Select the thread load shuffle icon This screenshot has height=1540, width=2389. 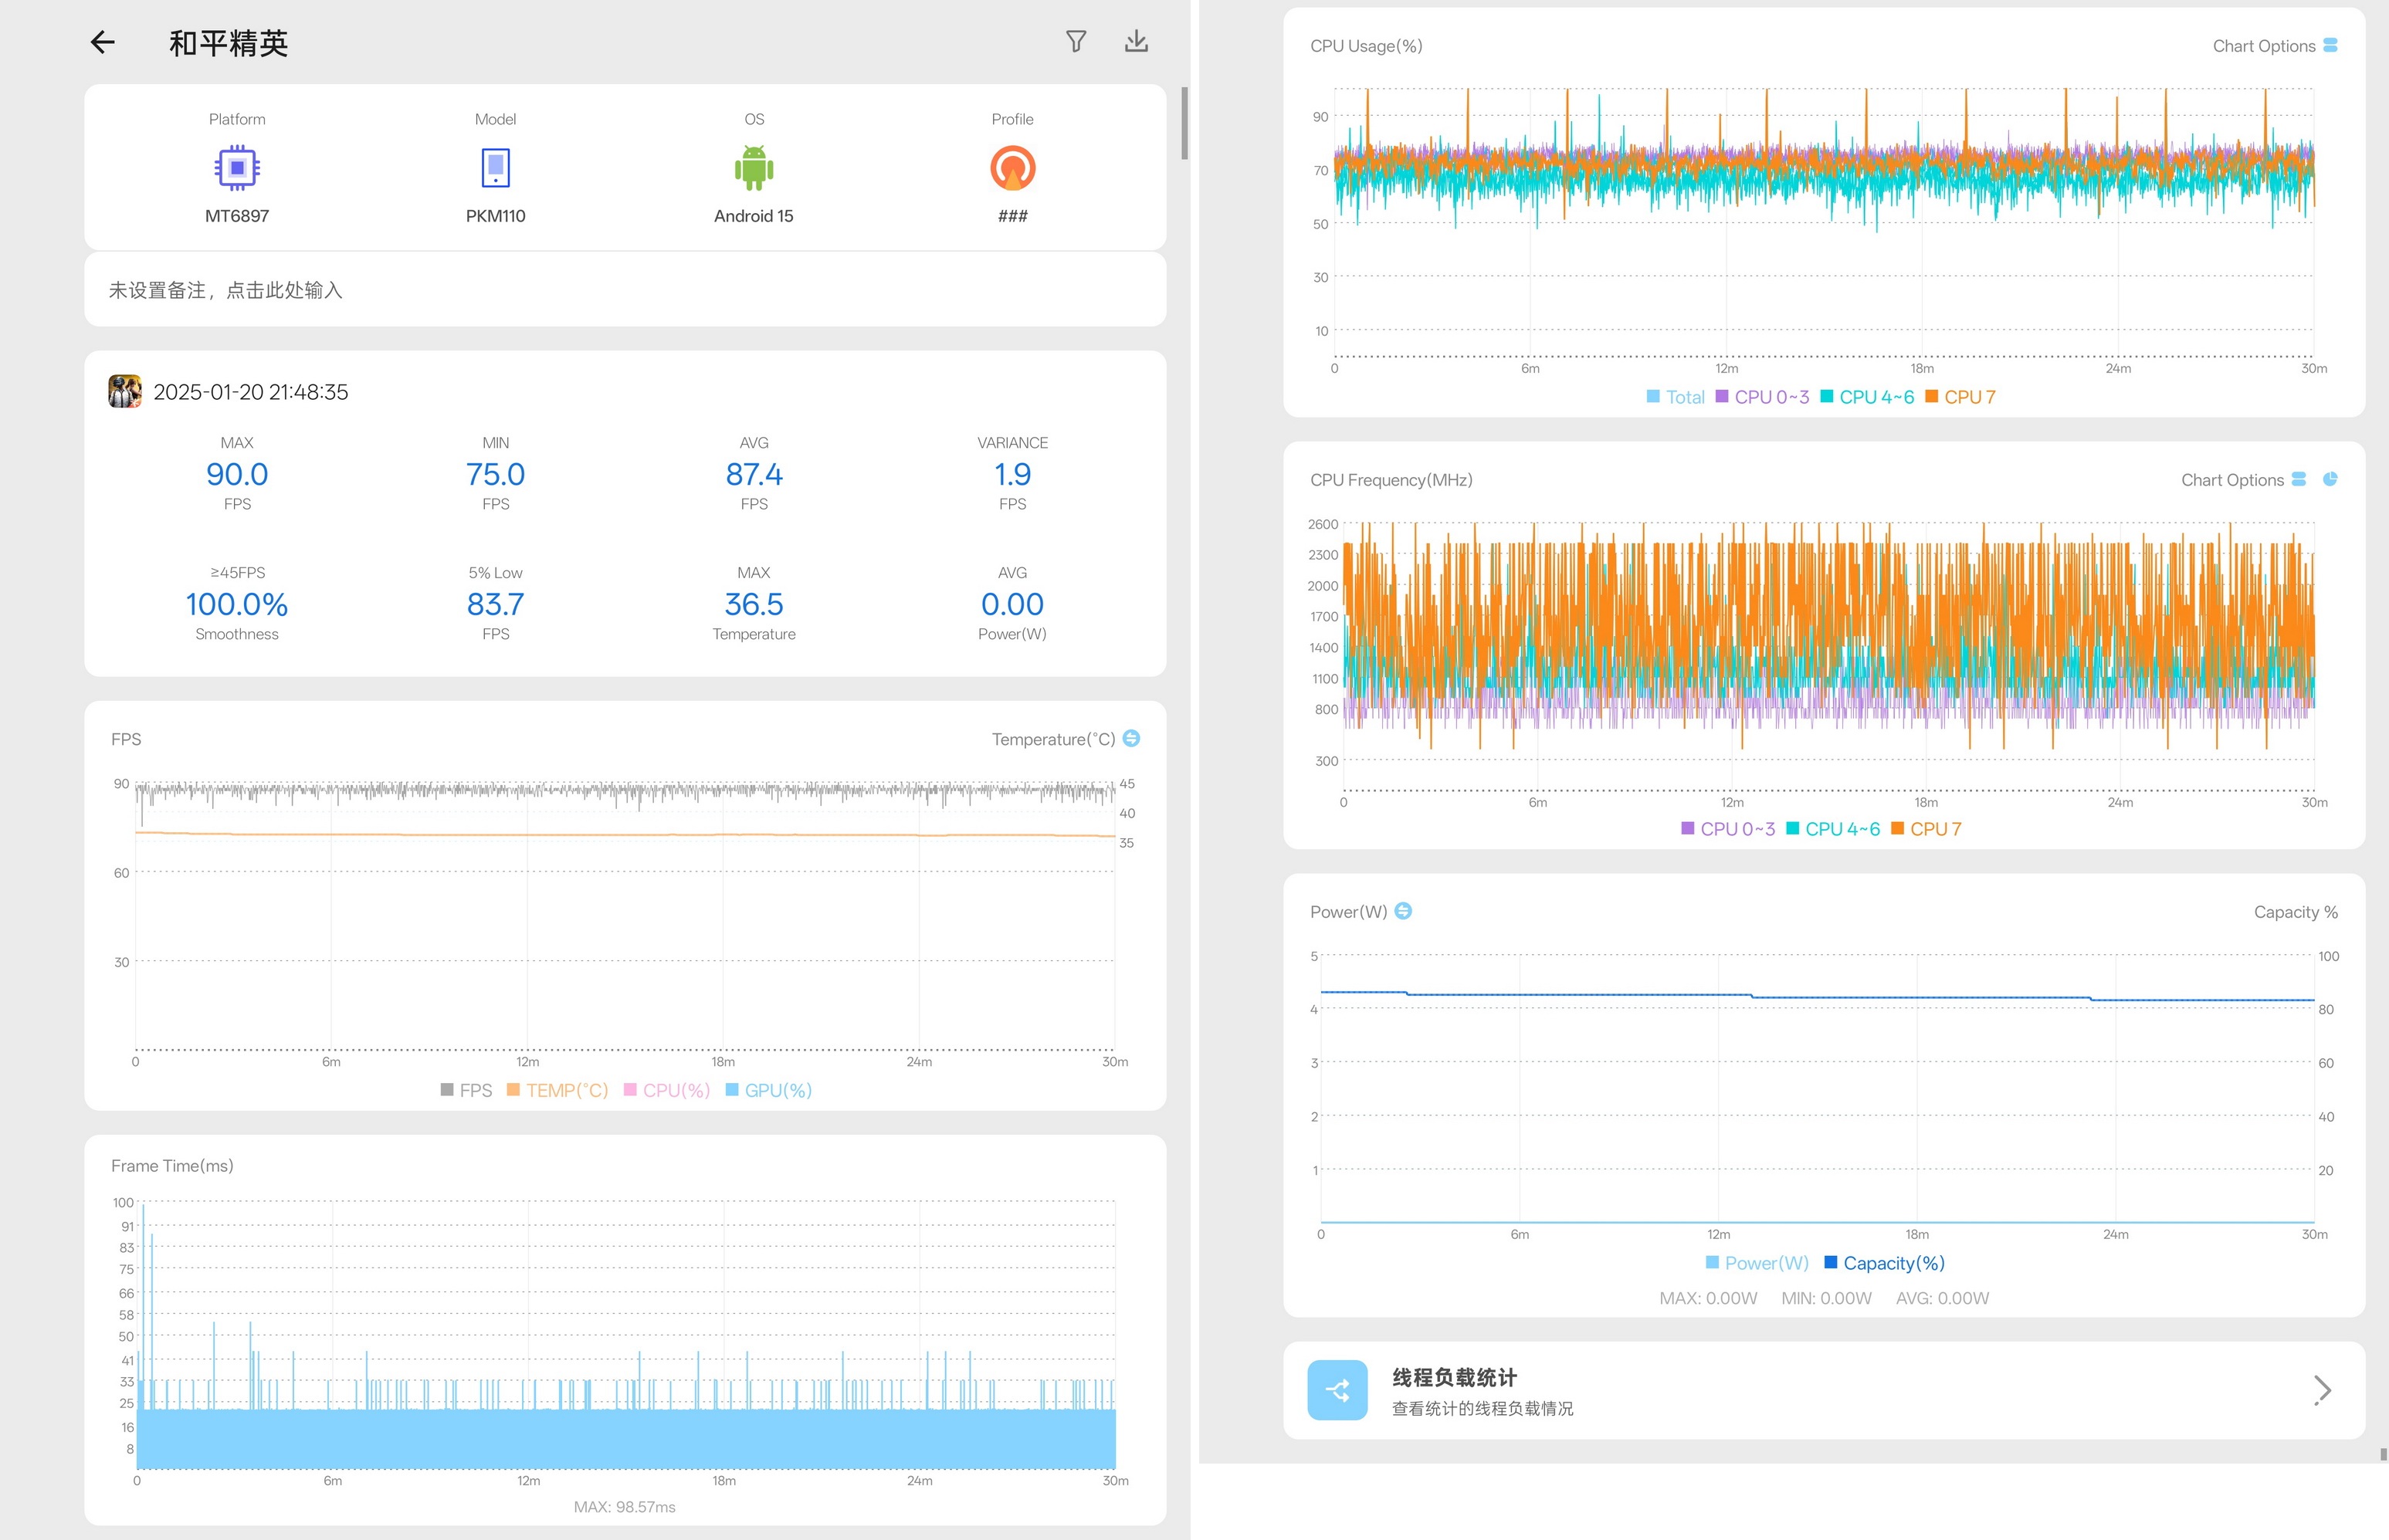tap(1337, 1390)
